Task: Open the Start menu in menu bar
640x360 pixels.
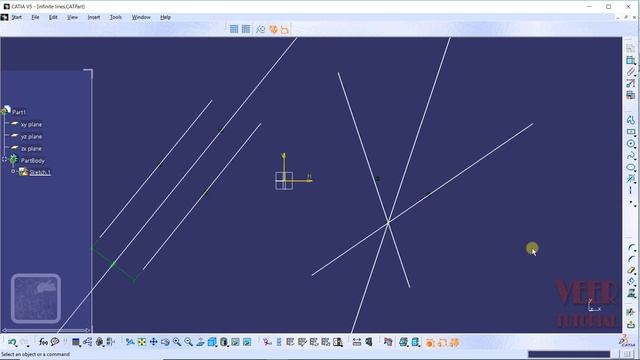Action: coord(16,17)
